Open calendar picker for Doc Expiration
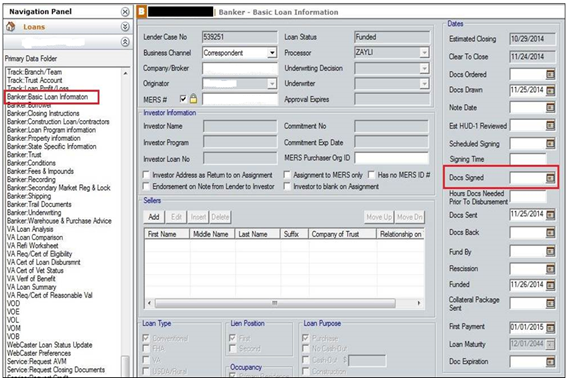This screenshot has width=568, height=380. (550, 362)
